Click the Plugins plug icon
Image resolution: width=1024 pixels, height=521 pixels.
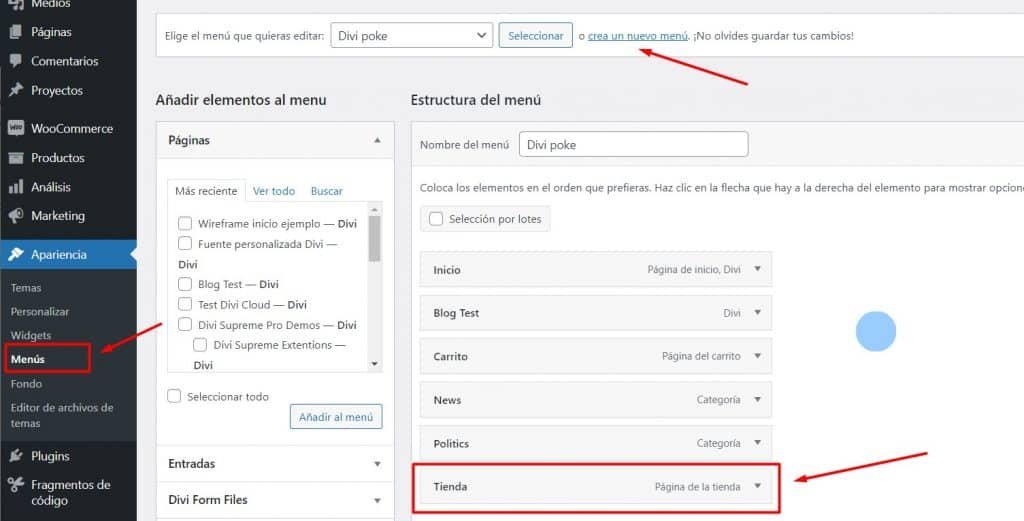pos(16,456)
